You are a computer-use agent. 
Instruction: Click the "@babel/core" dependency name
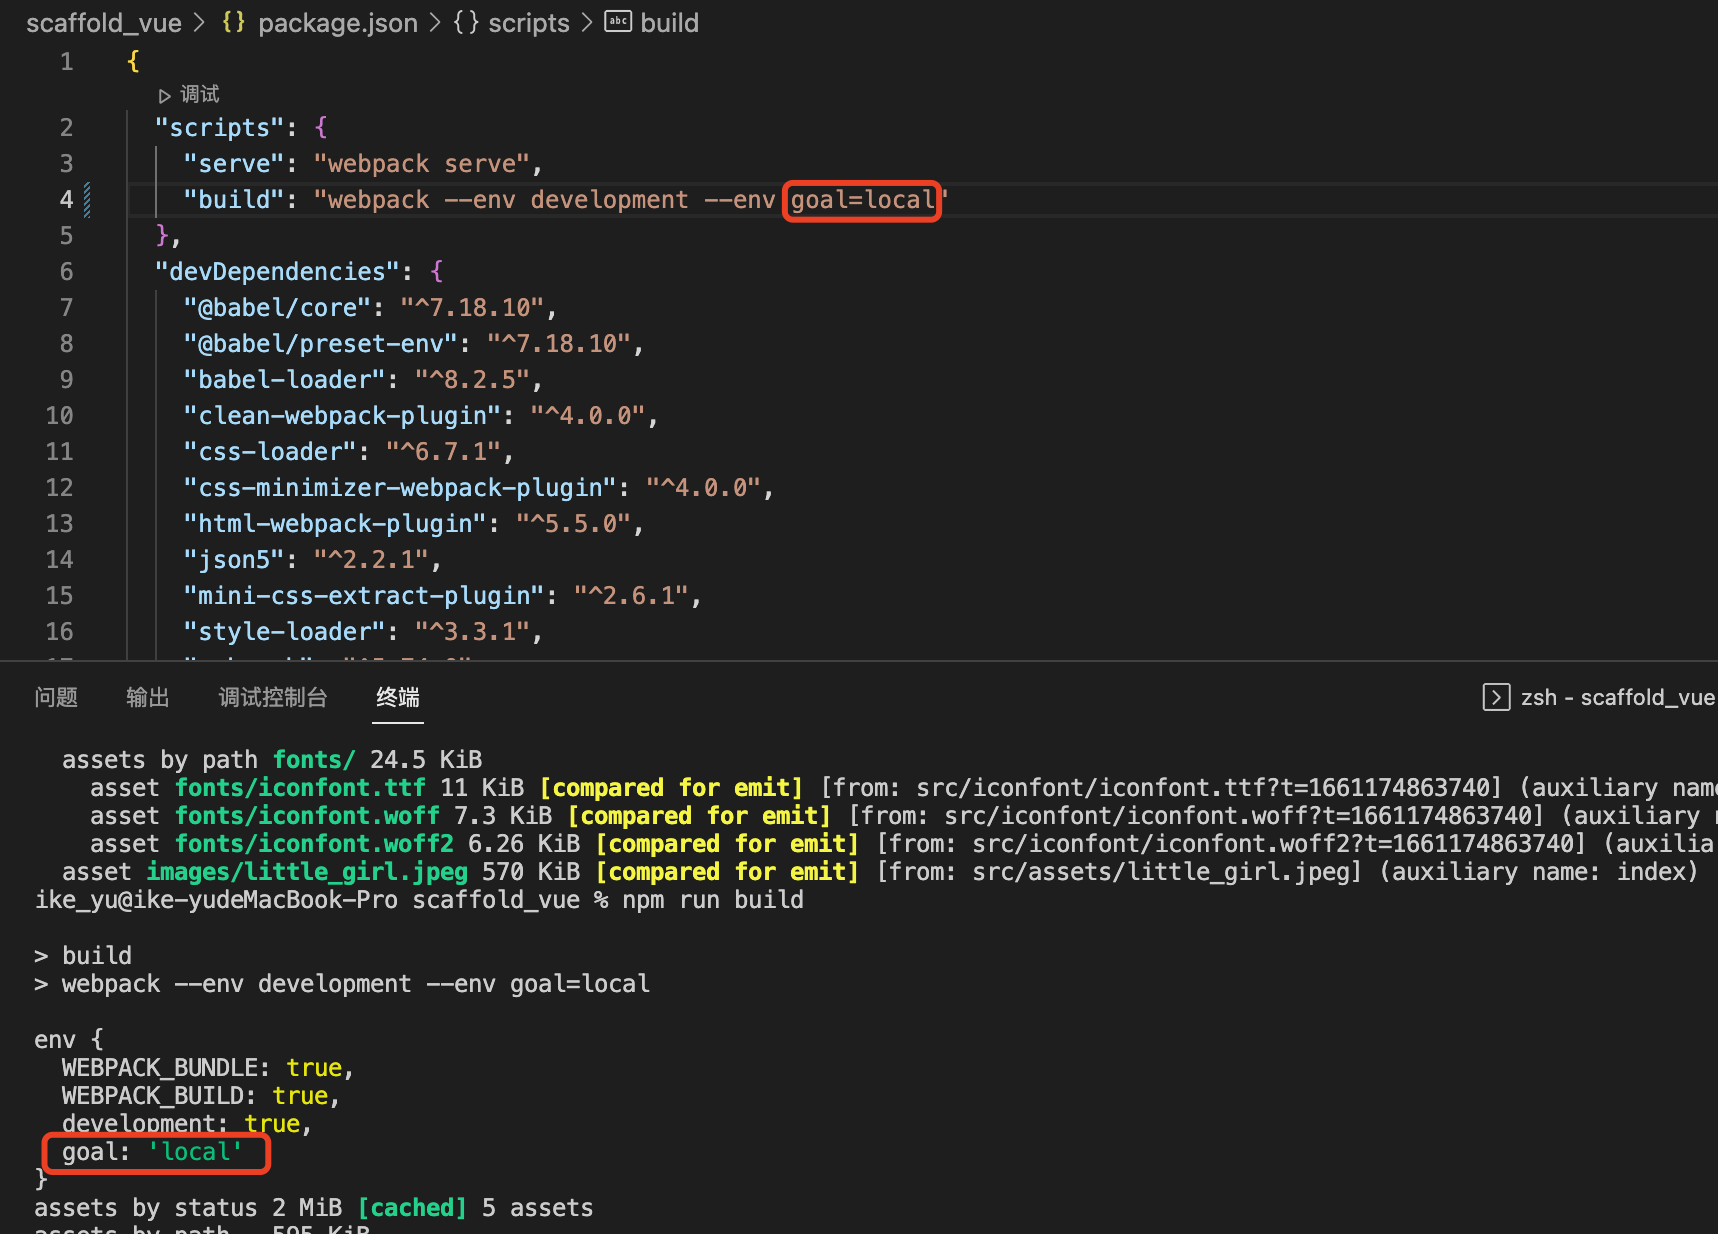click(x=278, y=308)
